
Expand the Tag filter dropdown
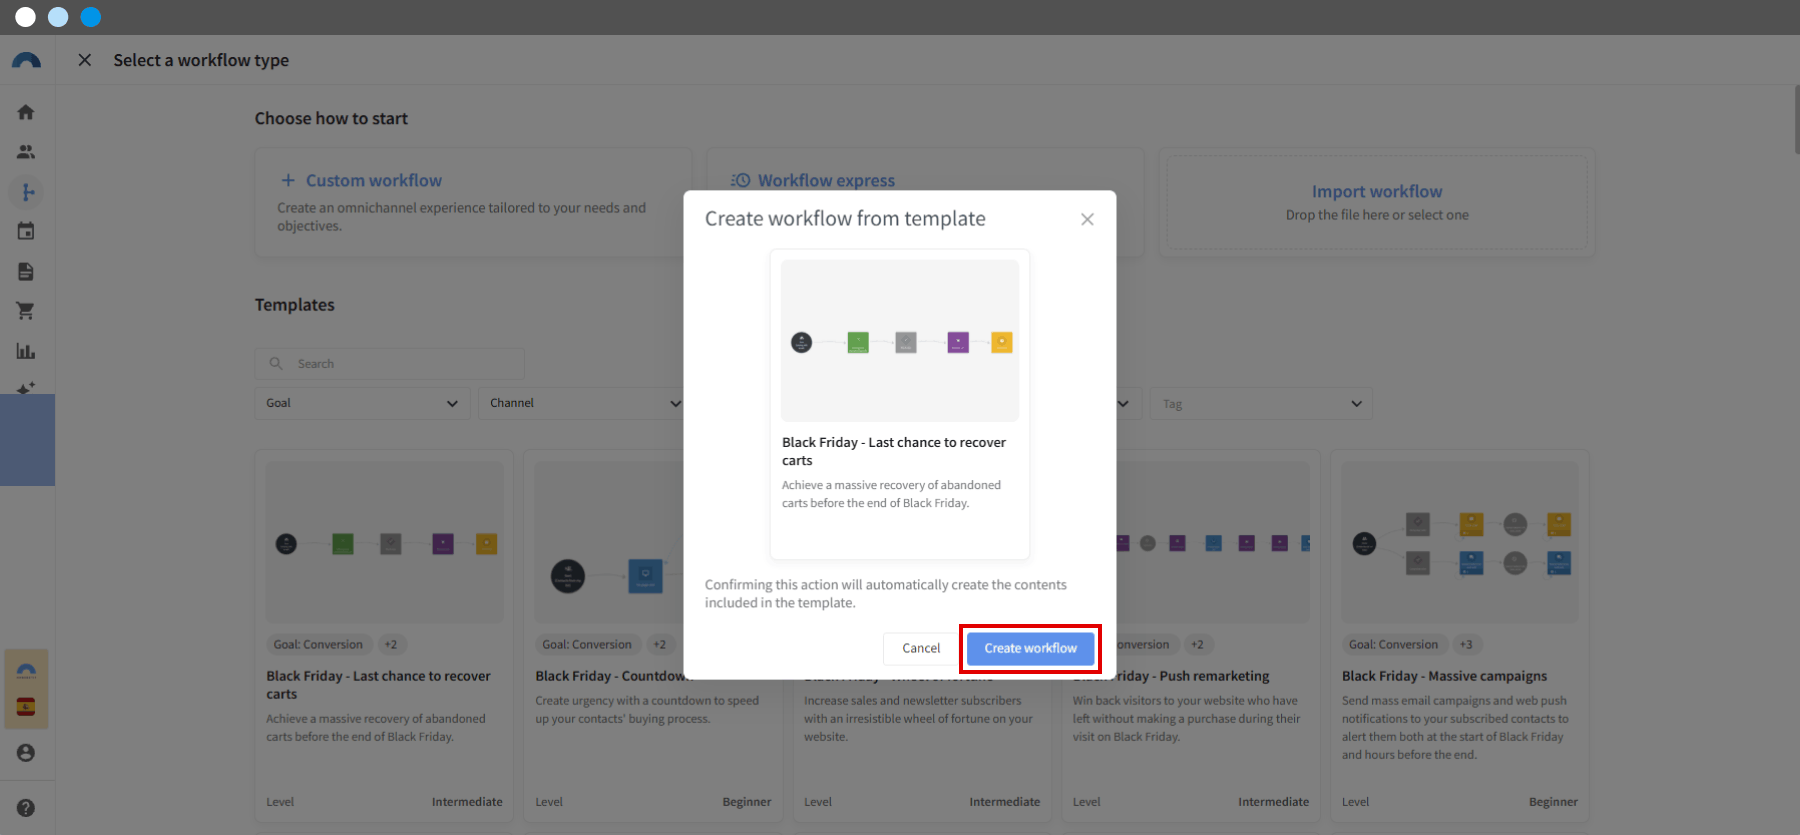pyautogui.click(x=1261, y=404)
